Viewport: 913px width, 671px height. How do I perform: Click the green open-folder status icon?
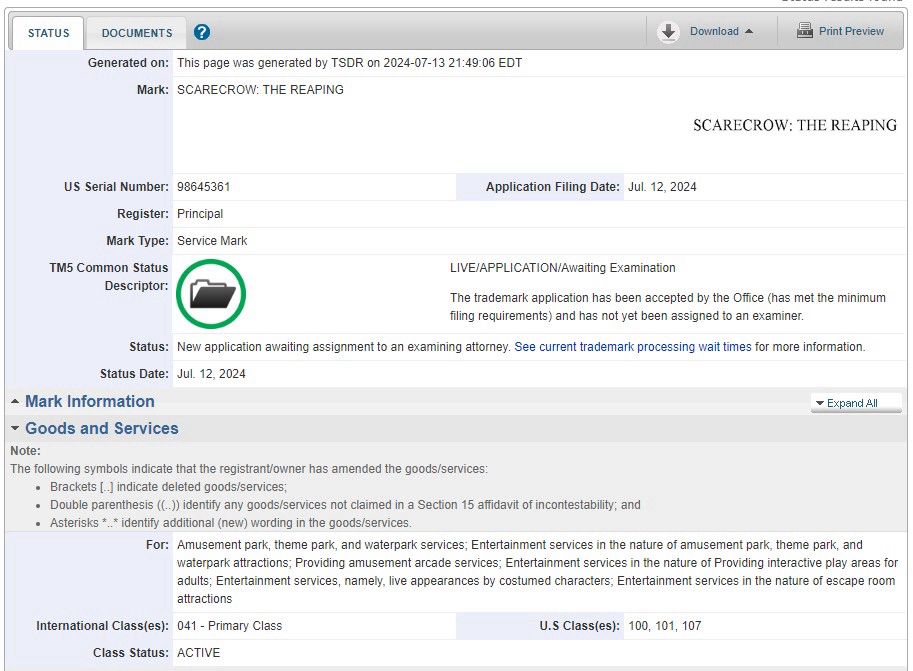pyautogui.click(x=211, y=294)
